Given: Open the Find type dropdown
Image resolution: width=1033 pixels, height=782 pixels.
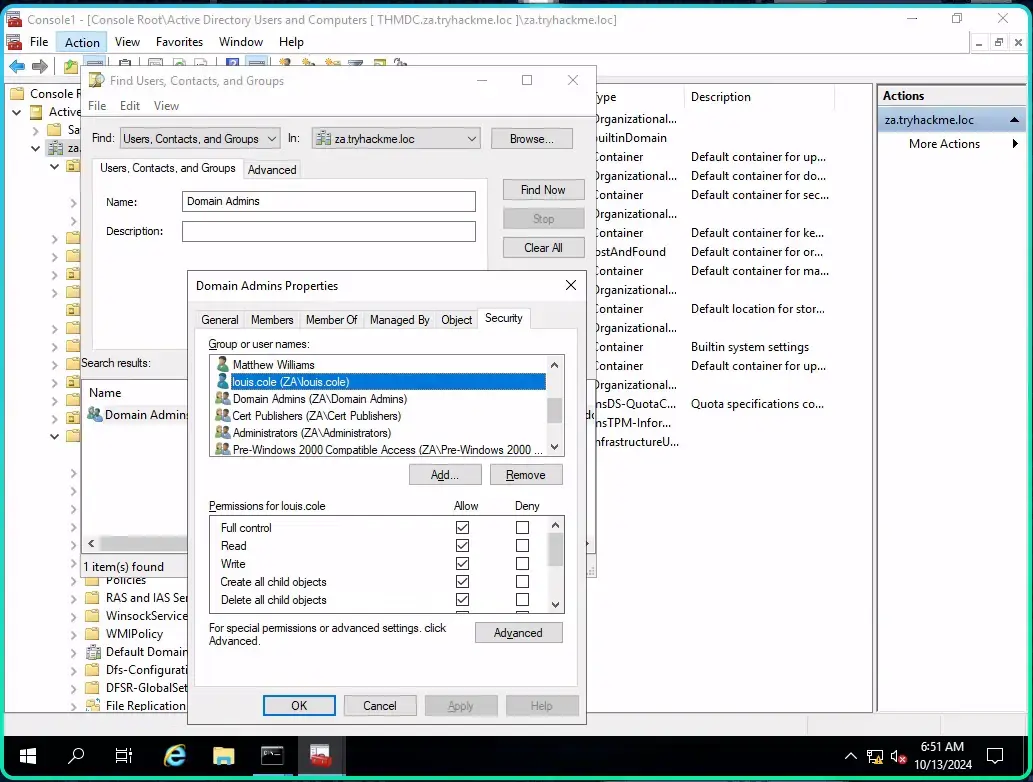Looking at the screenshot, I should point(200,138).
